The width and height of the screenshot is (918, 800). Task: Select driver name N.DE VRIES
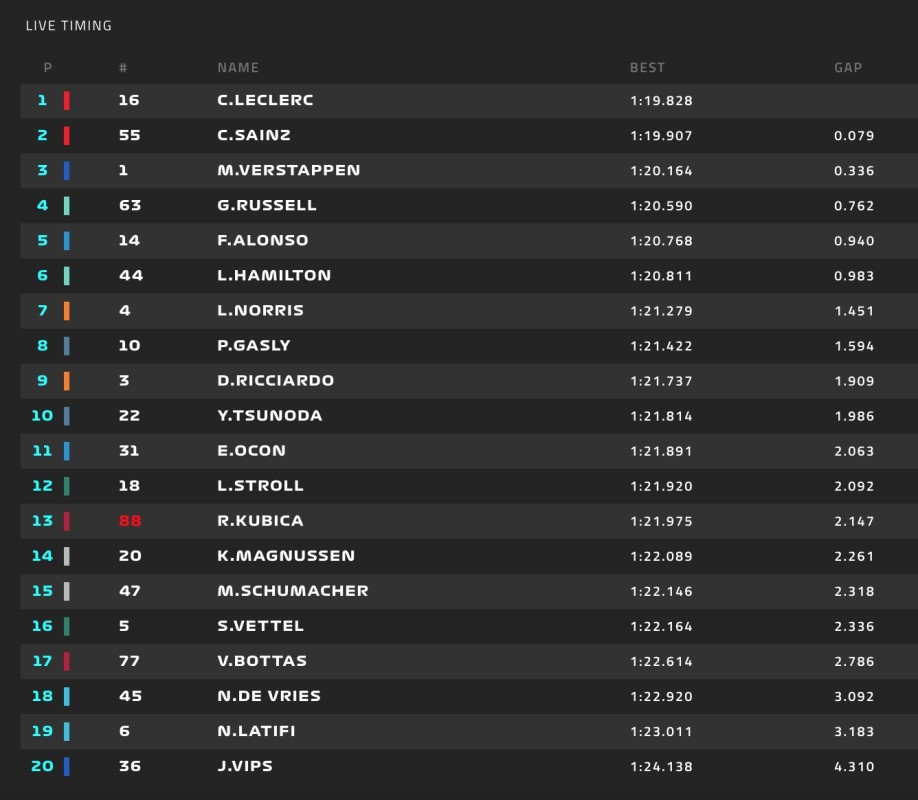pyautogui.click(x=269, y=696)
